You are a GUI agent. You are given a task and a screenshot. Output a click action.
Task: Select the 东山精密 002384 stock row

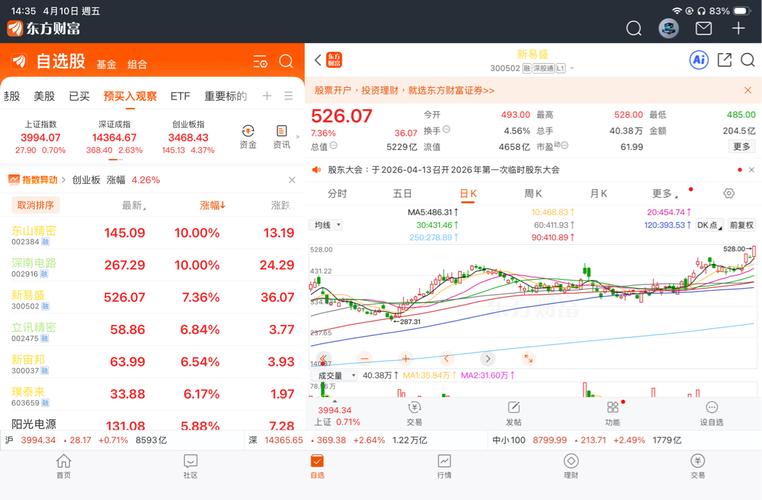pyautogui.click(x=153, y=234)
